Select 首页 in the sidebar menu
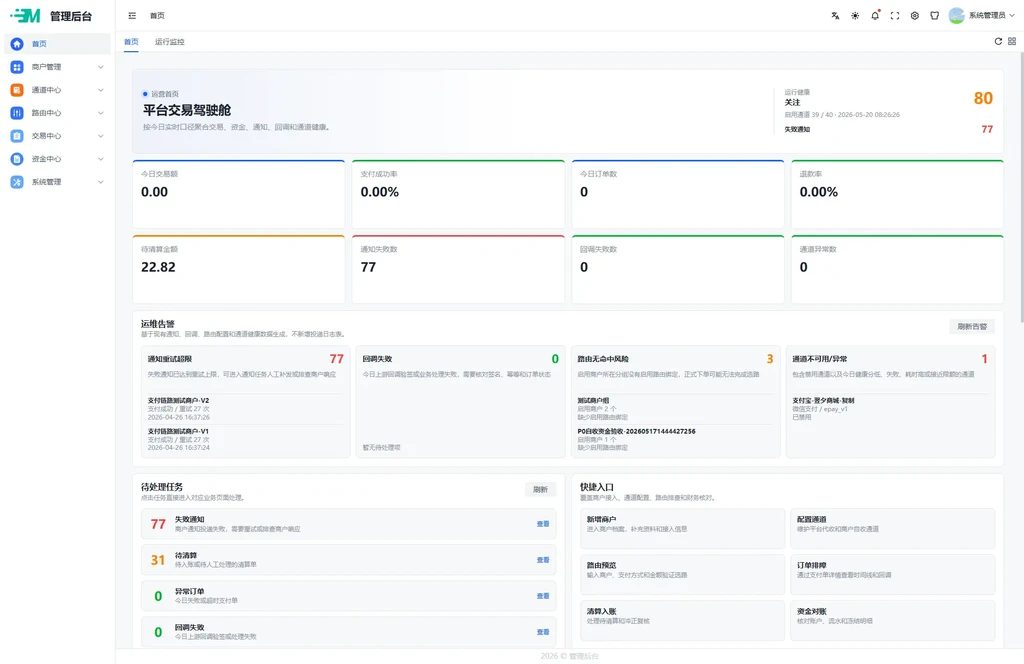Viewport: 1024px width, 664px height. tap(57, 44)
